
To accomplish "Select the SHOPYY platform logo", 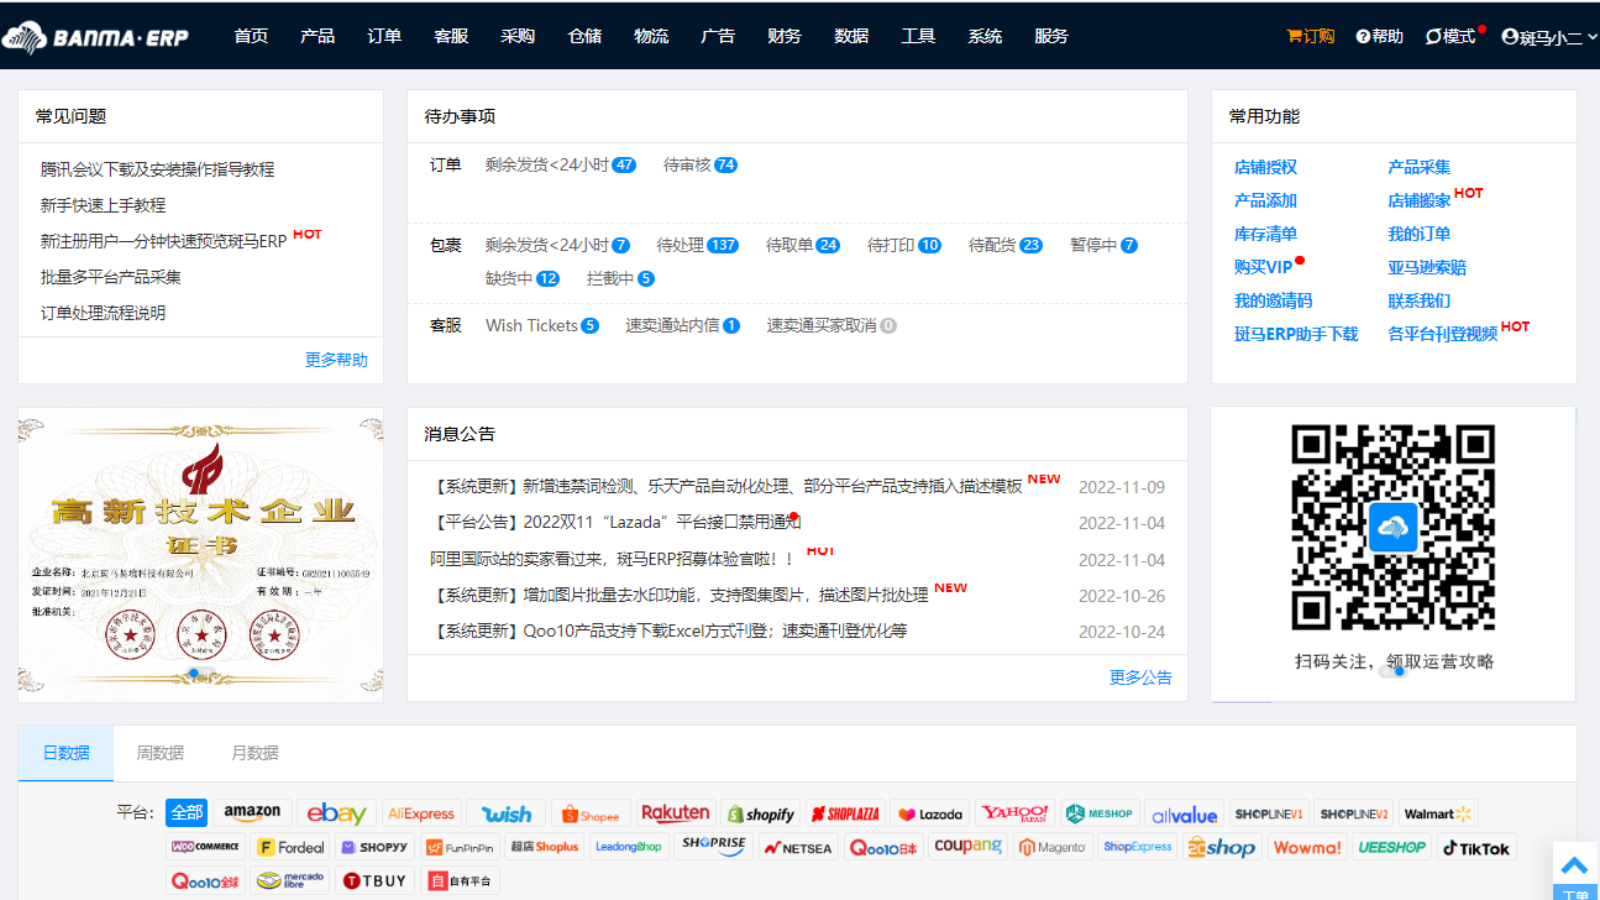I will (375, 847).
